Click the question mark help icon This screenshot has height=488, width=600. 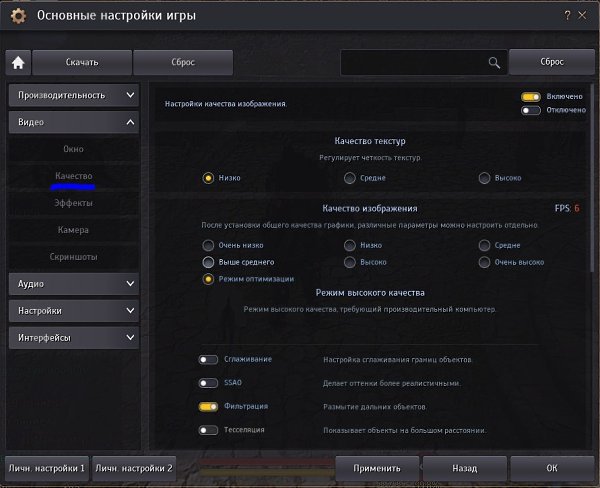pos(569,16)
